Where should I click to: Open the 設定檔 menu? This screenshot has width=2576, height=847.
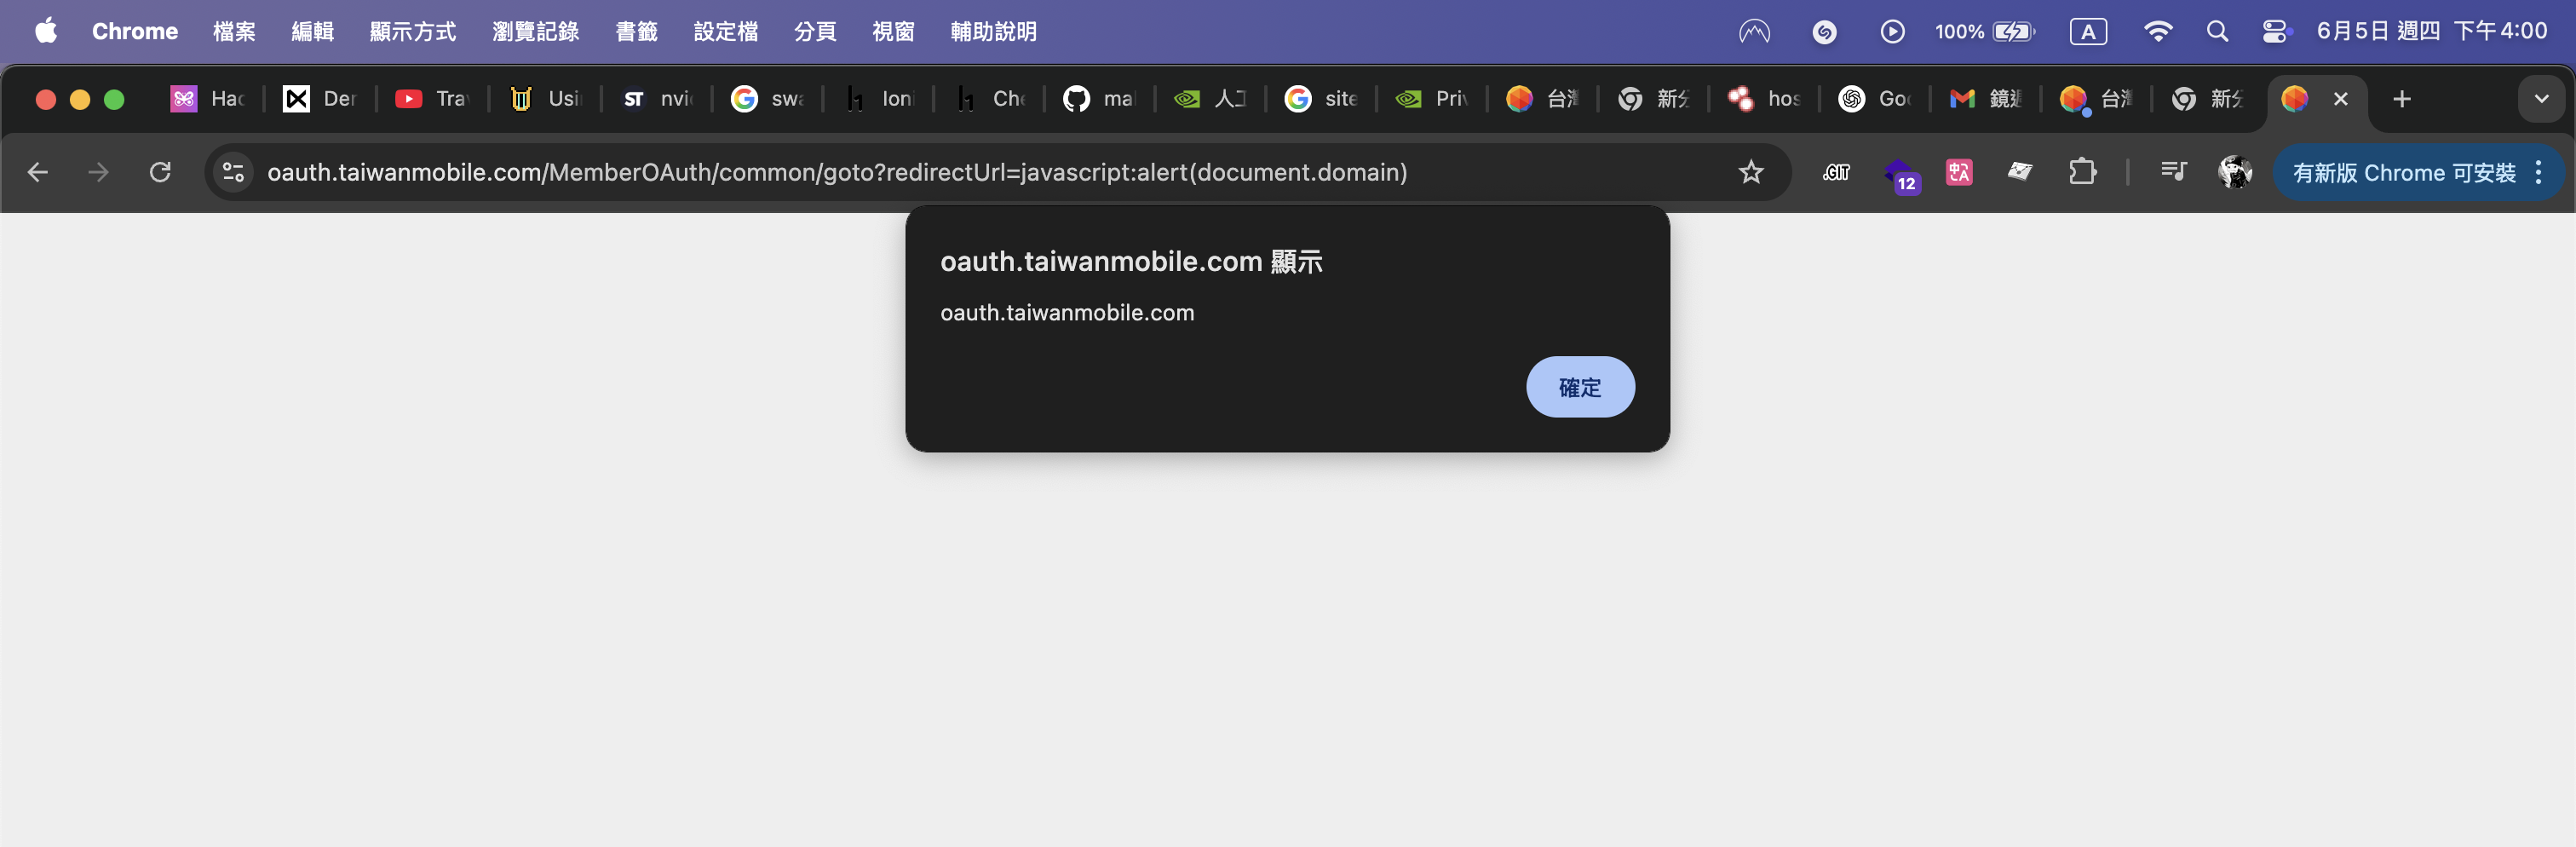click(x=725, y=31)
